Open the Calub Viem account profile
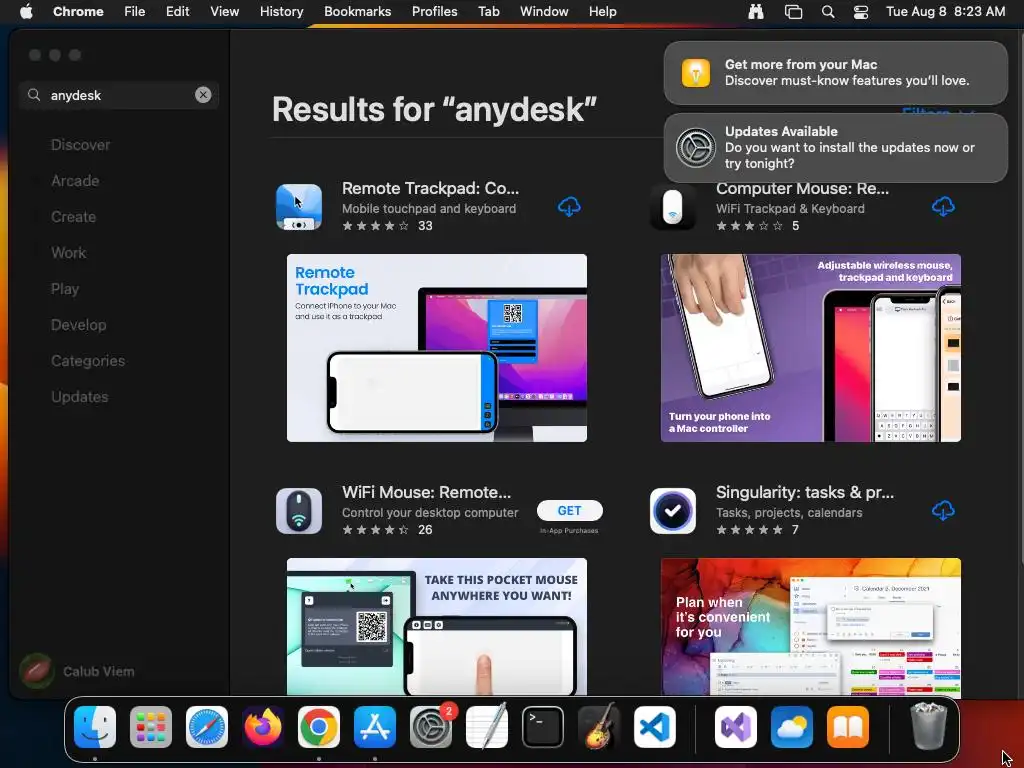 tap(77, 671)
